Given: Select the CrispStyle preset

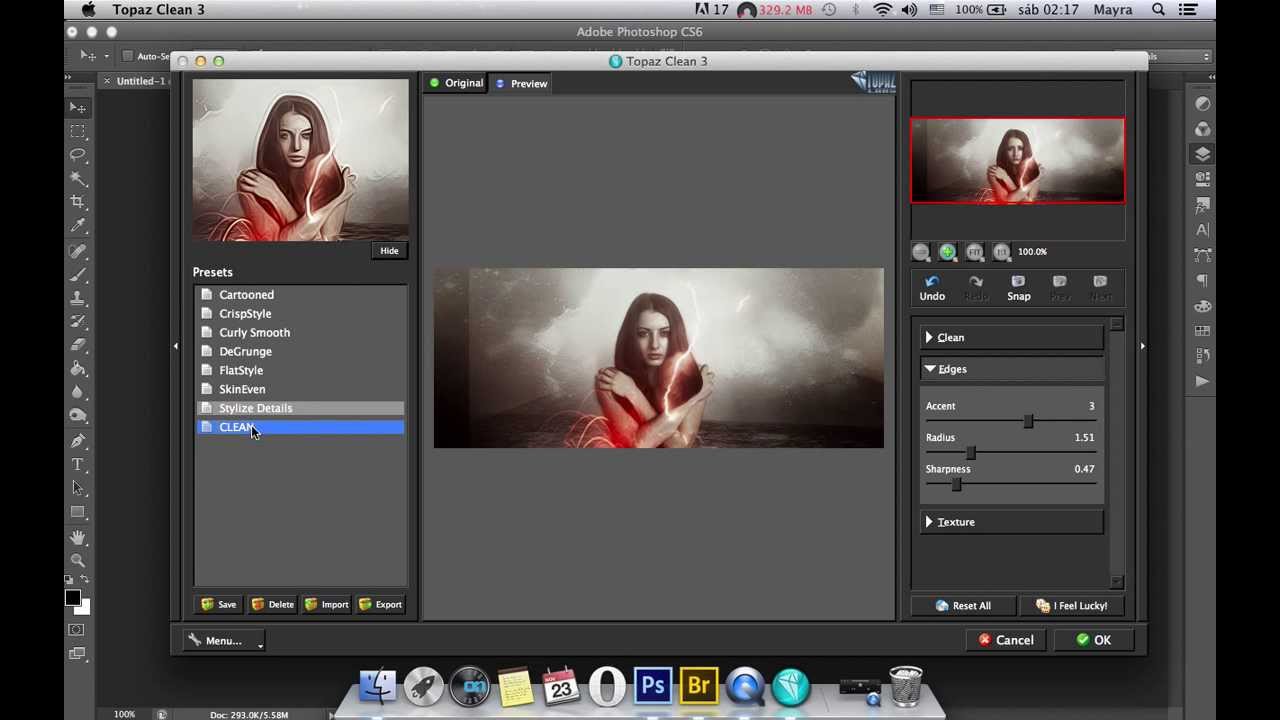Looking at the screenshot, I should pos(299,314).
